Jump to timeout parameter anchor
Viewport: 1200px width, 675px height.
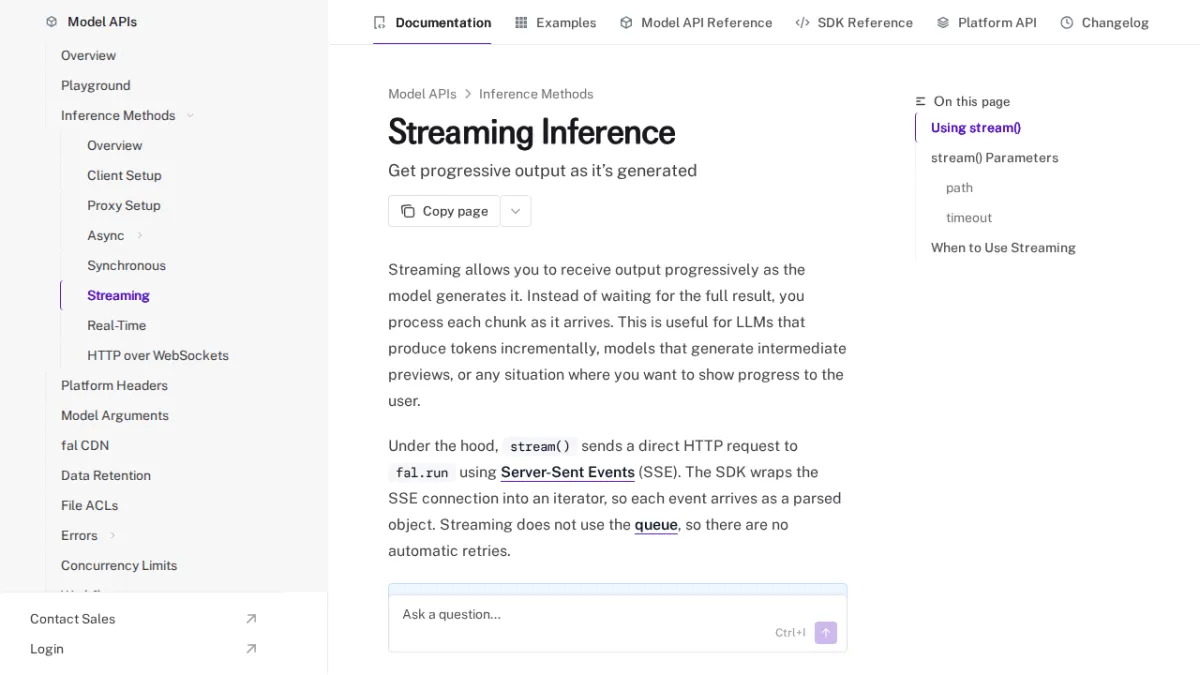click(x=969, y=218)
